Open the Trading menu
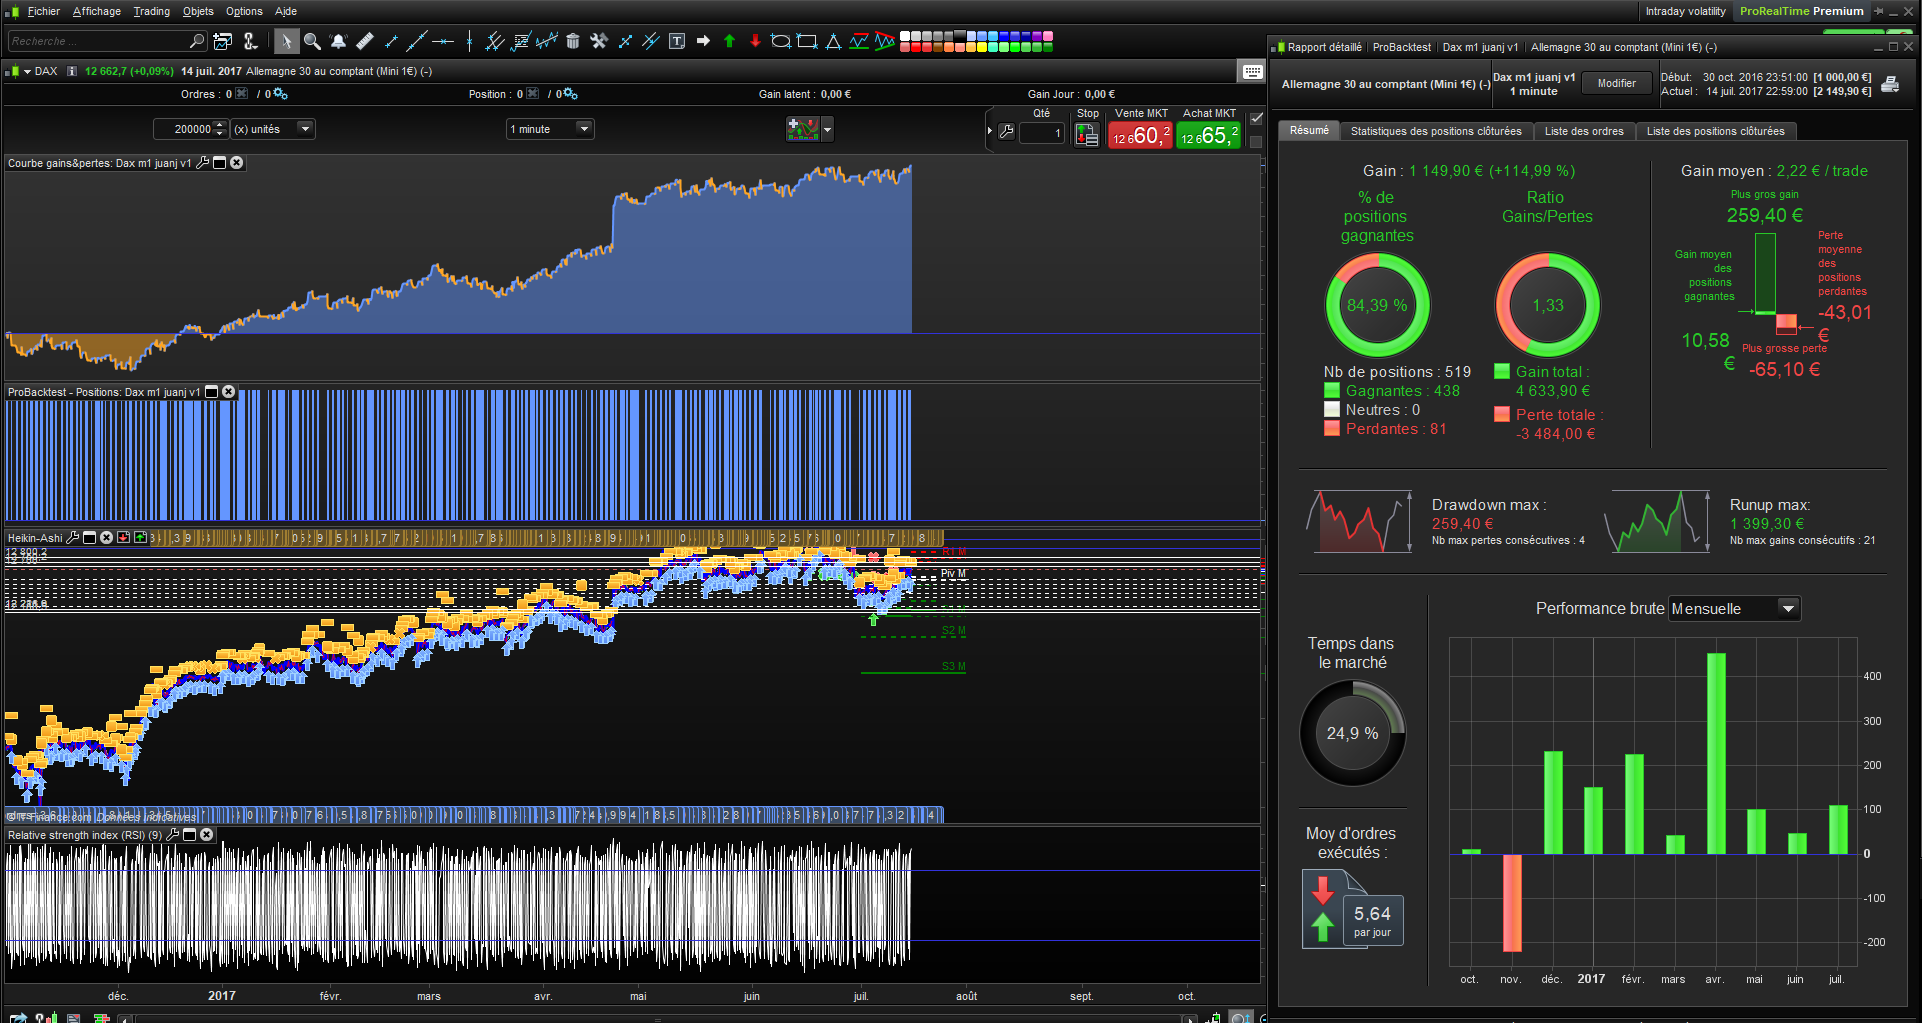 (x=151, y=11)
